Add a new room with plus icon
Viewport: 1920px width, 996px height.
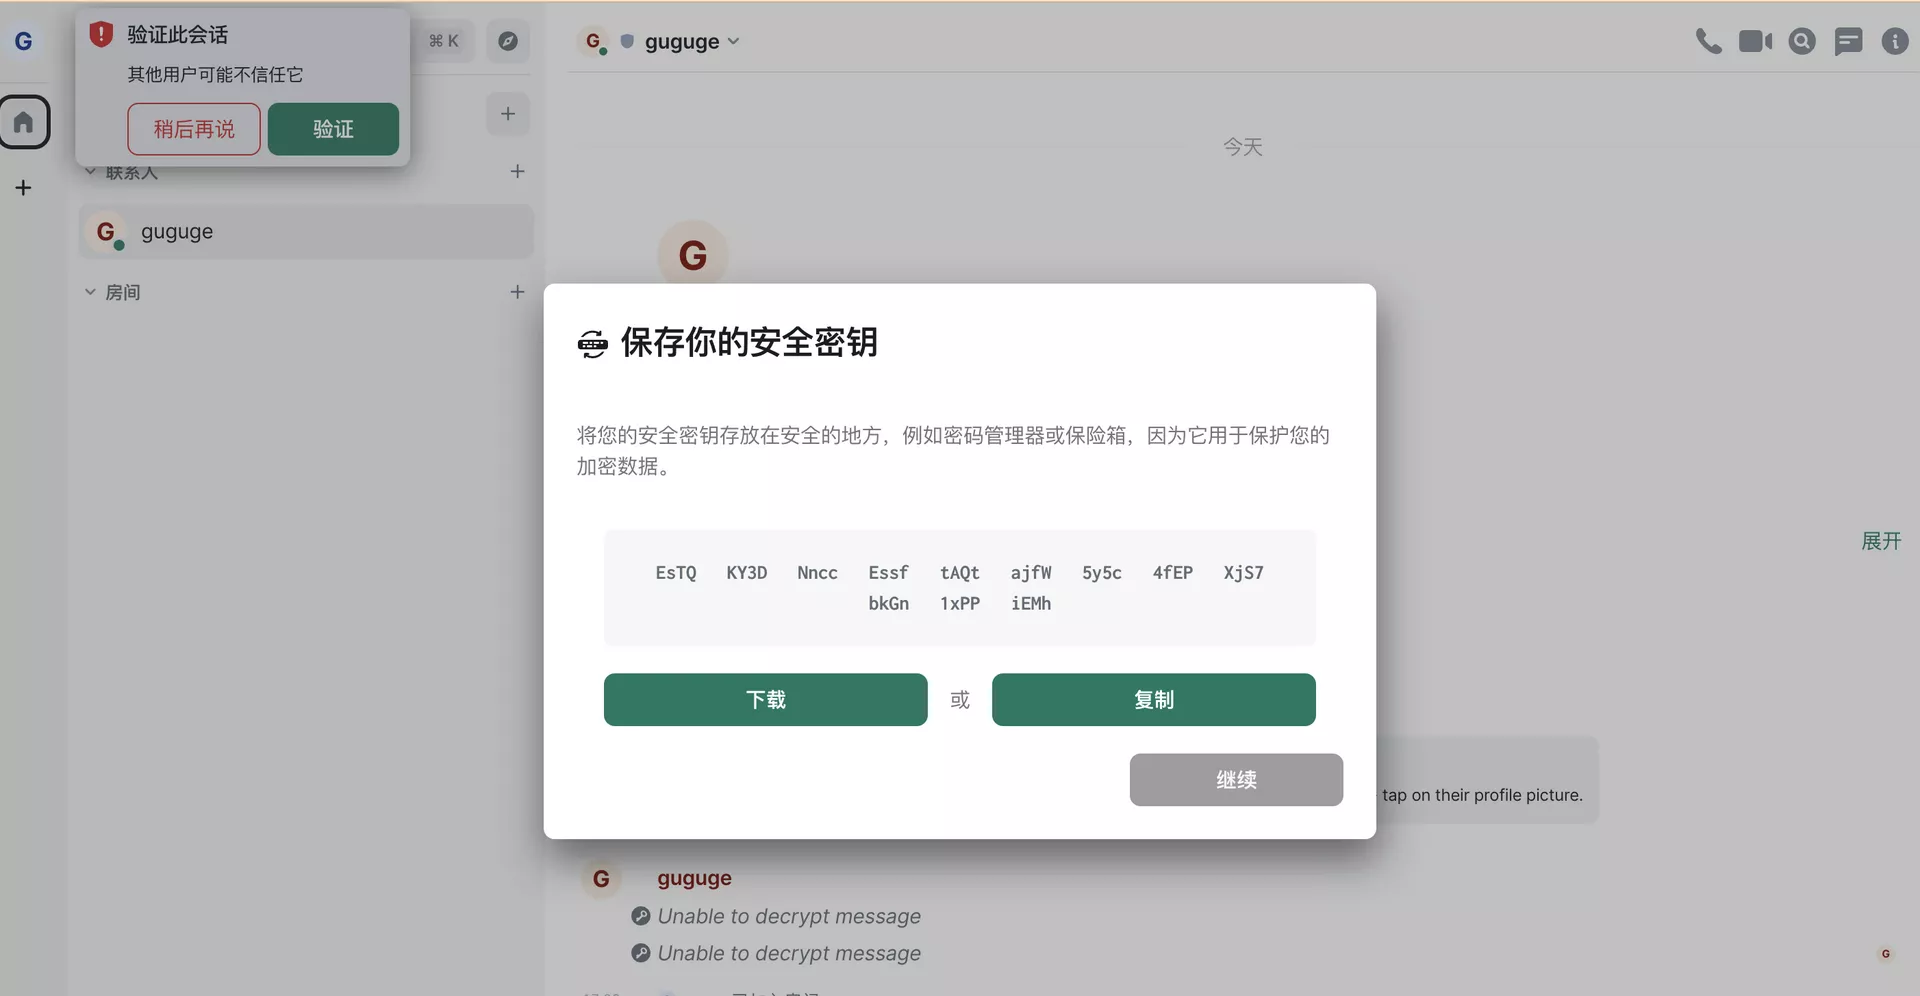[517, 292]
